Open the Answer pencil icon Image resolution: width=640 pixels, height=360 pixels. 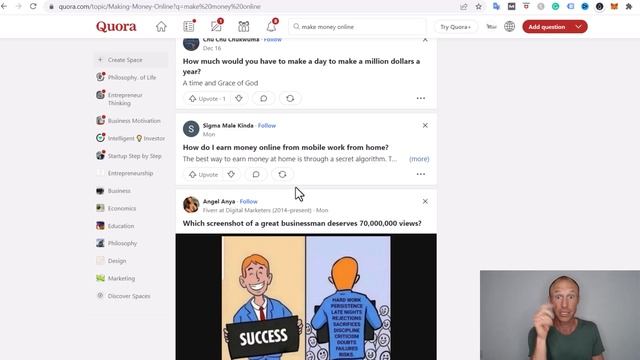click(x=216, y=27)
